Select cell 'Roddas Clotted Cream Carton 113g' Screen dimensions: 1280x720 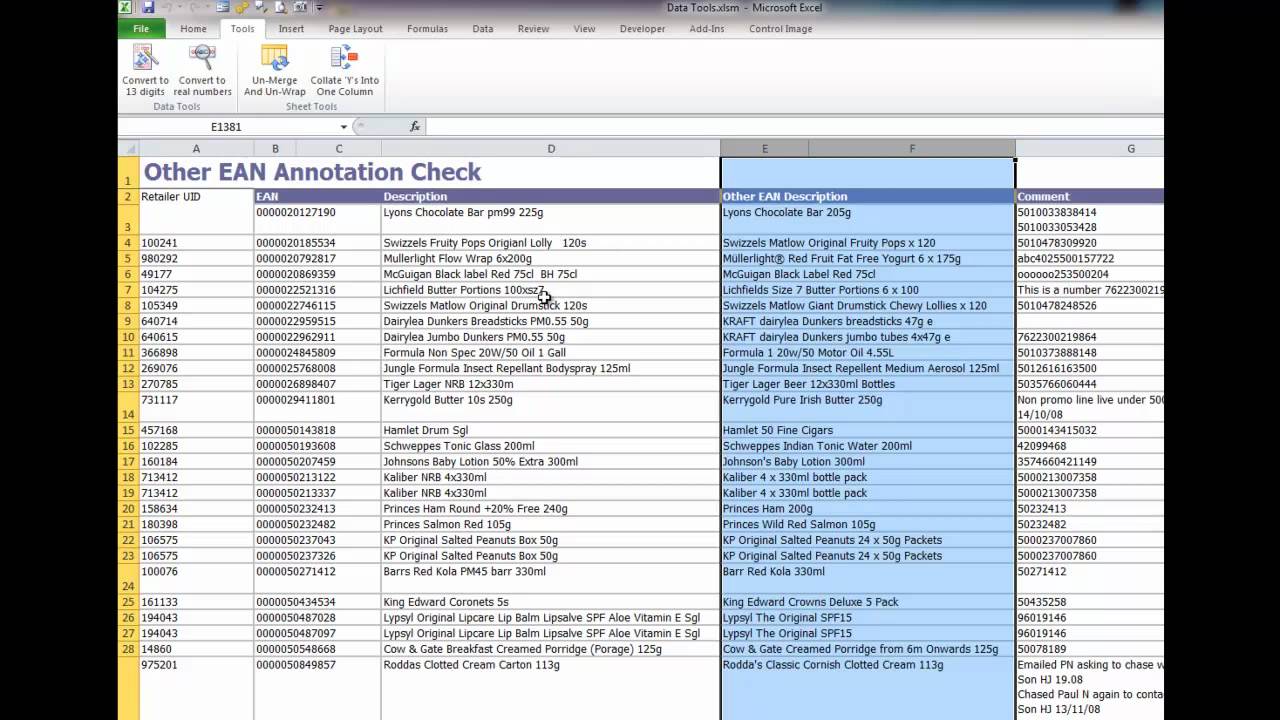pos(551,689)
